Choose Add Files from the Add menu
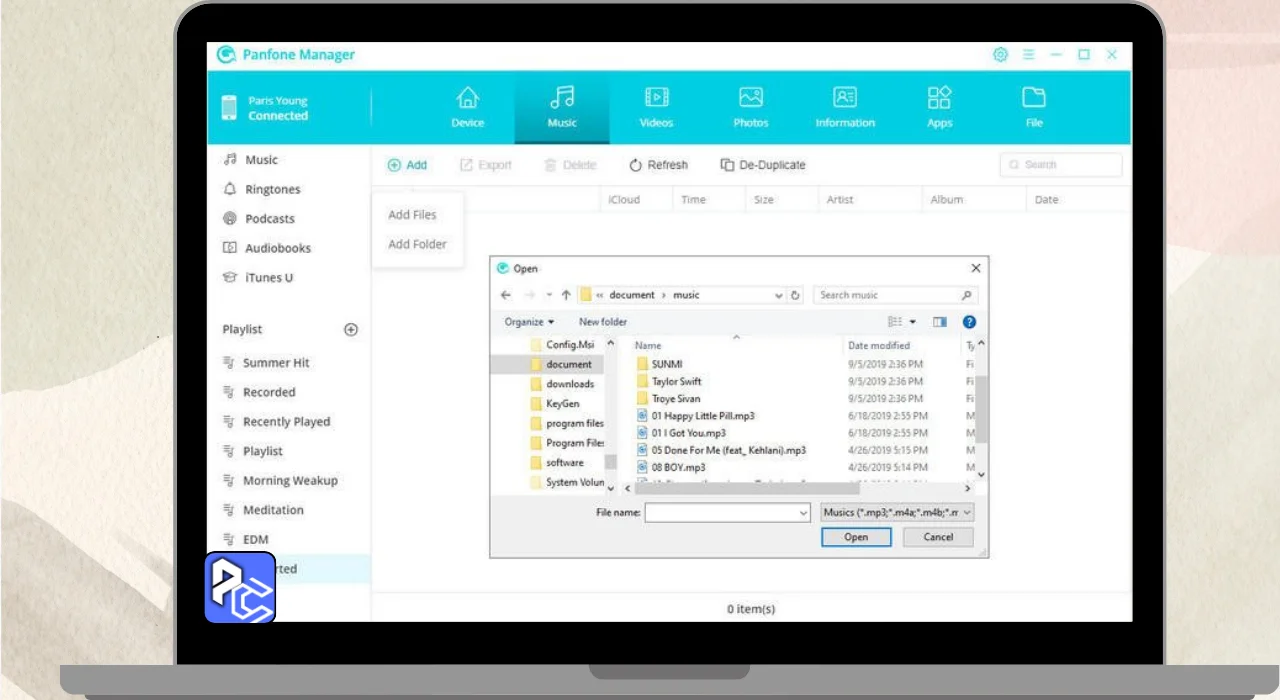1280x700 pixels. pos(412,215)
